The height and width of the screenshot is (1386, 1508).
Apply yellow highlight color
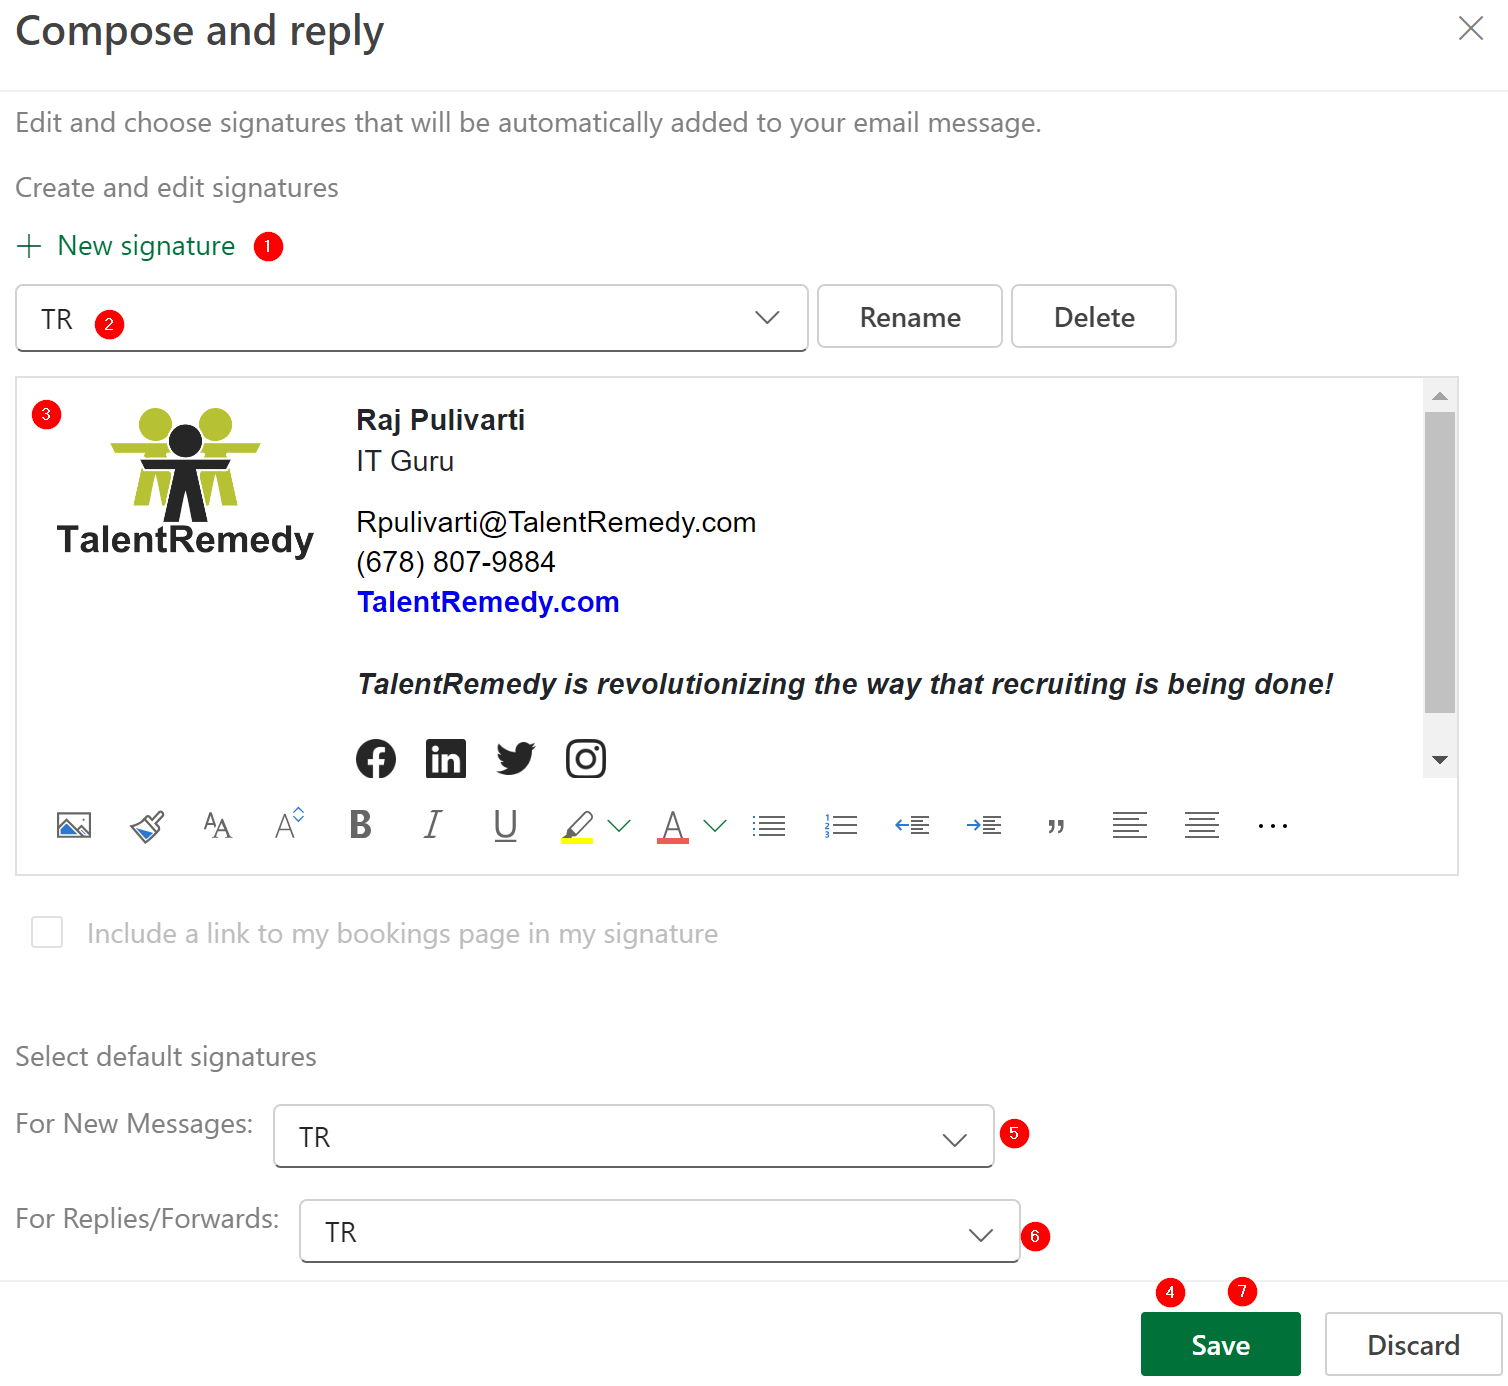577,827
